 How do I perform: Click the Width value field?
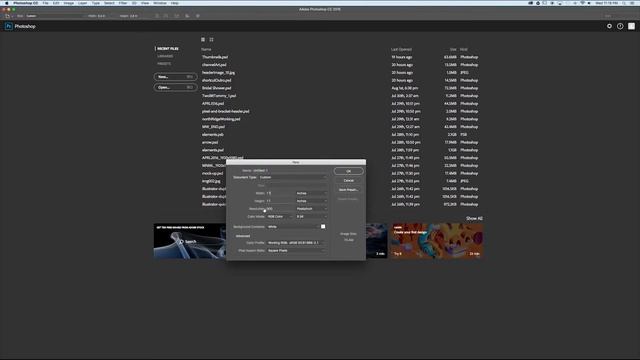[x=280, y=193]
